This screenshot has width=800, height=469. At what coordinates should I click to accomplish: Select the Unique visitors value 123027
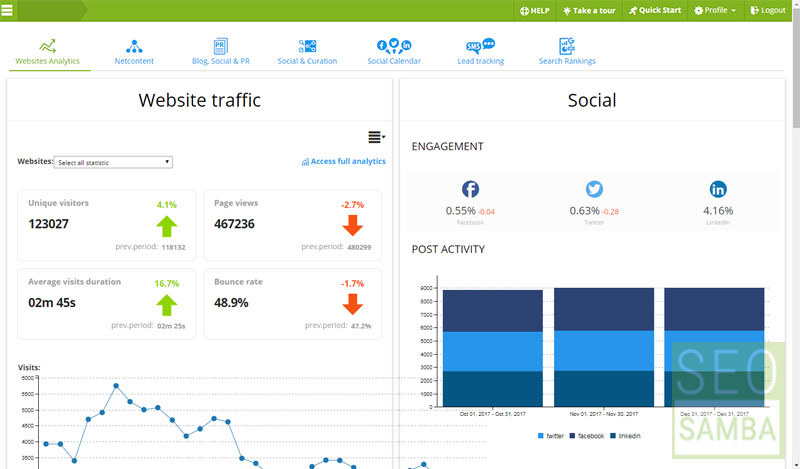tap(48, 224)
